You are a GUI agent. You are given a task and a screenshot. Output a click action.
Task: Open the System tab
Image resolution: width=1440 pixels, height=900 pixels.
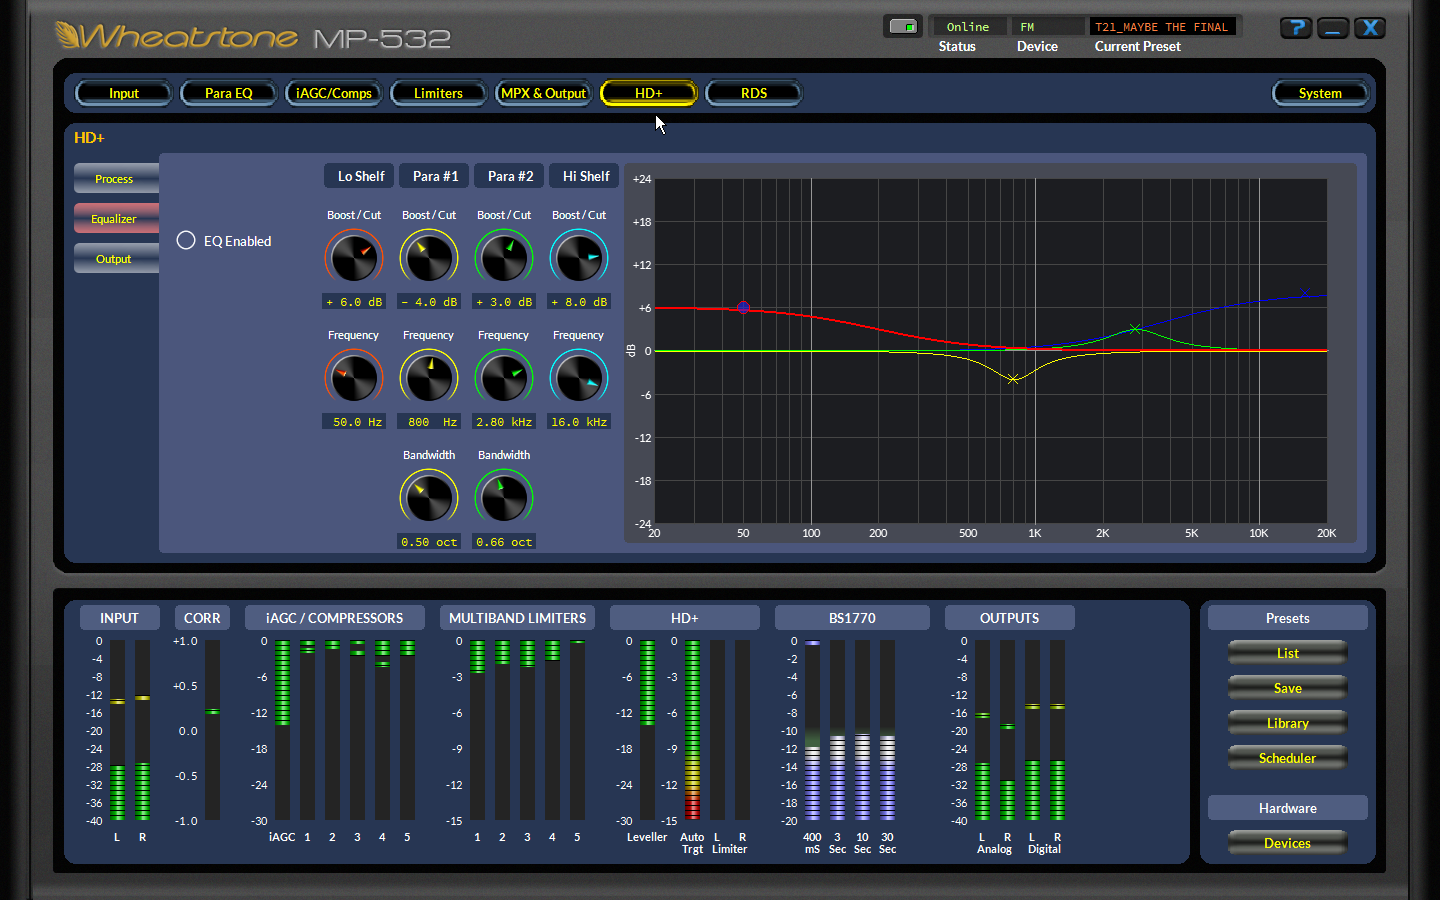coord(1320,93)
